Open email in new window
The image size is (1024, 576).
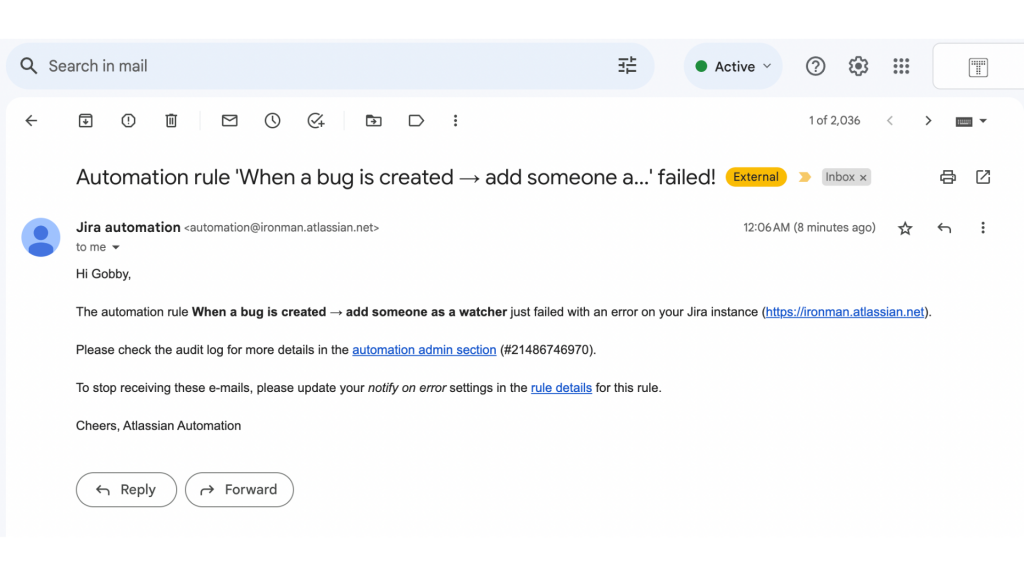point(983,177)
